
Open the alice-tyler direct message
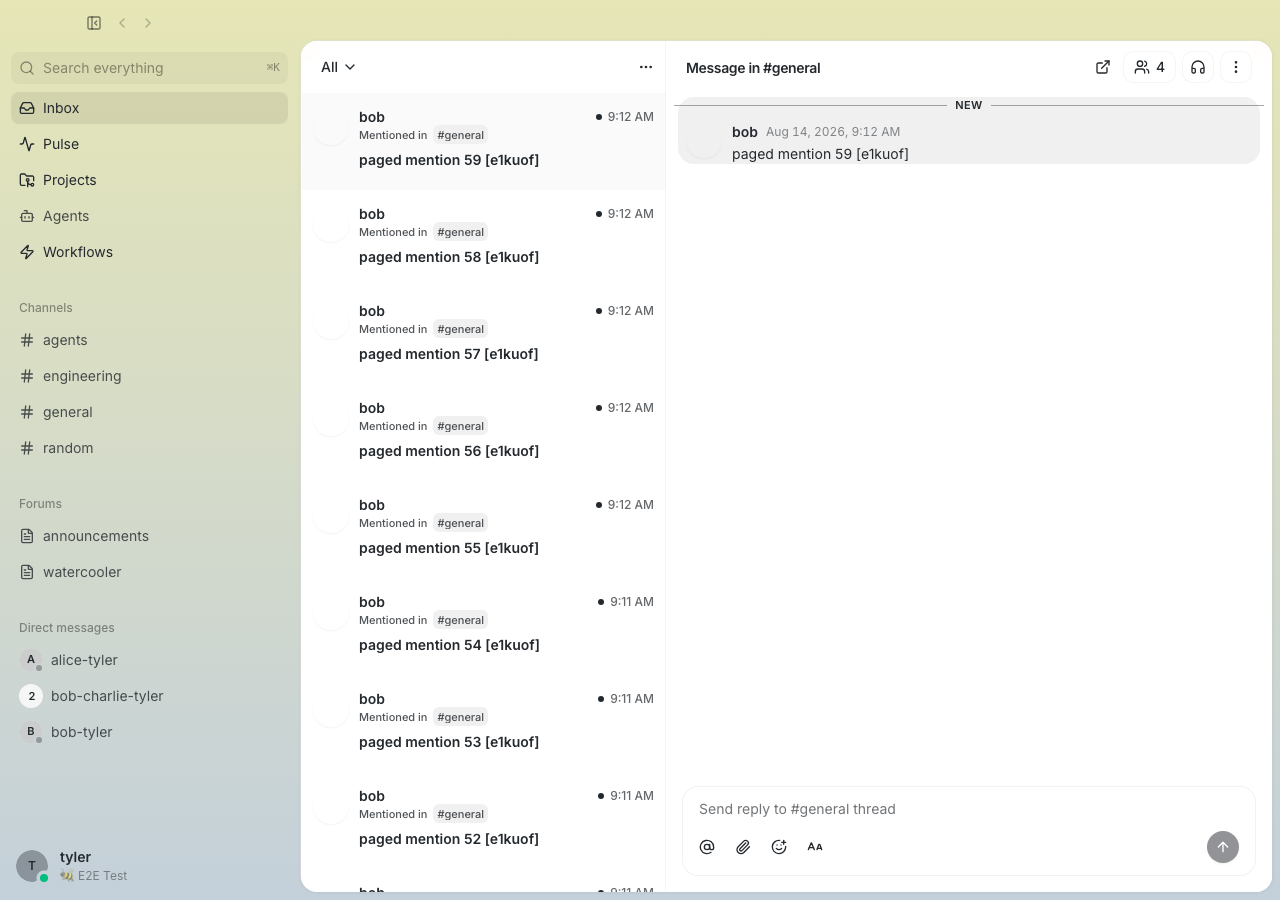pos(149,660)
